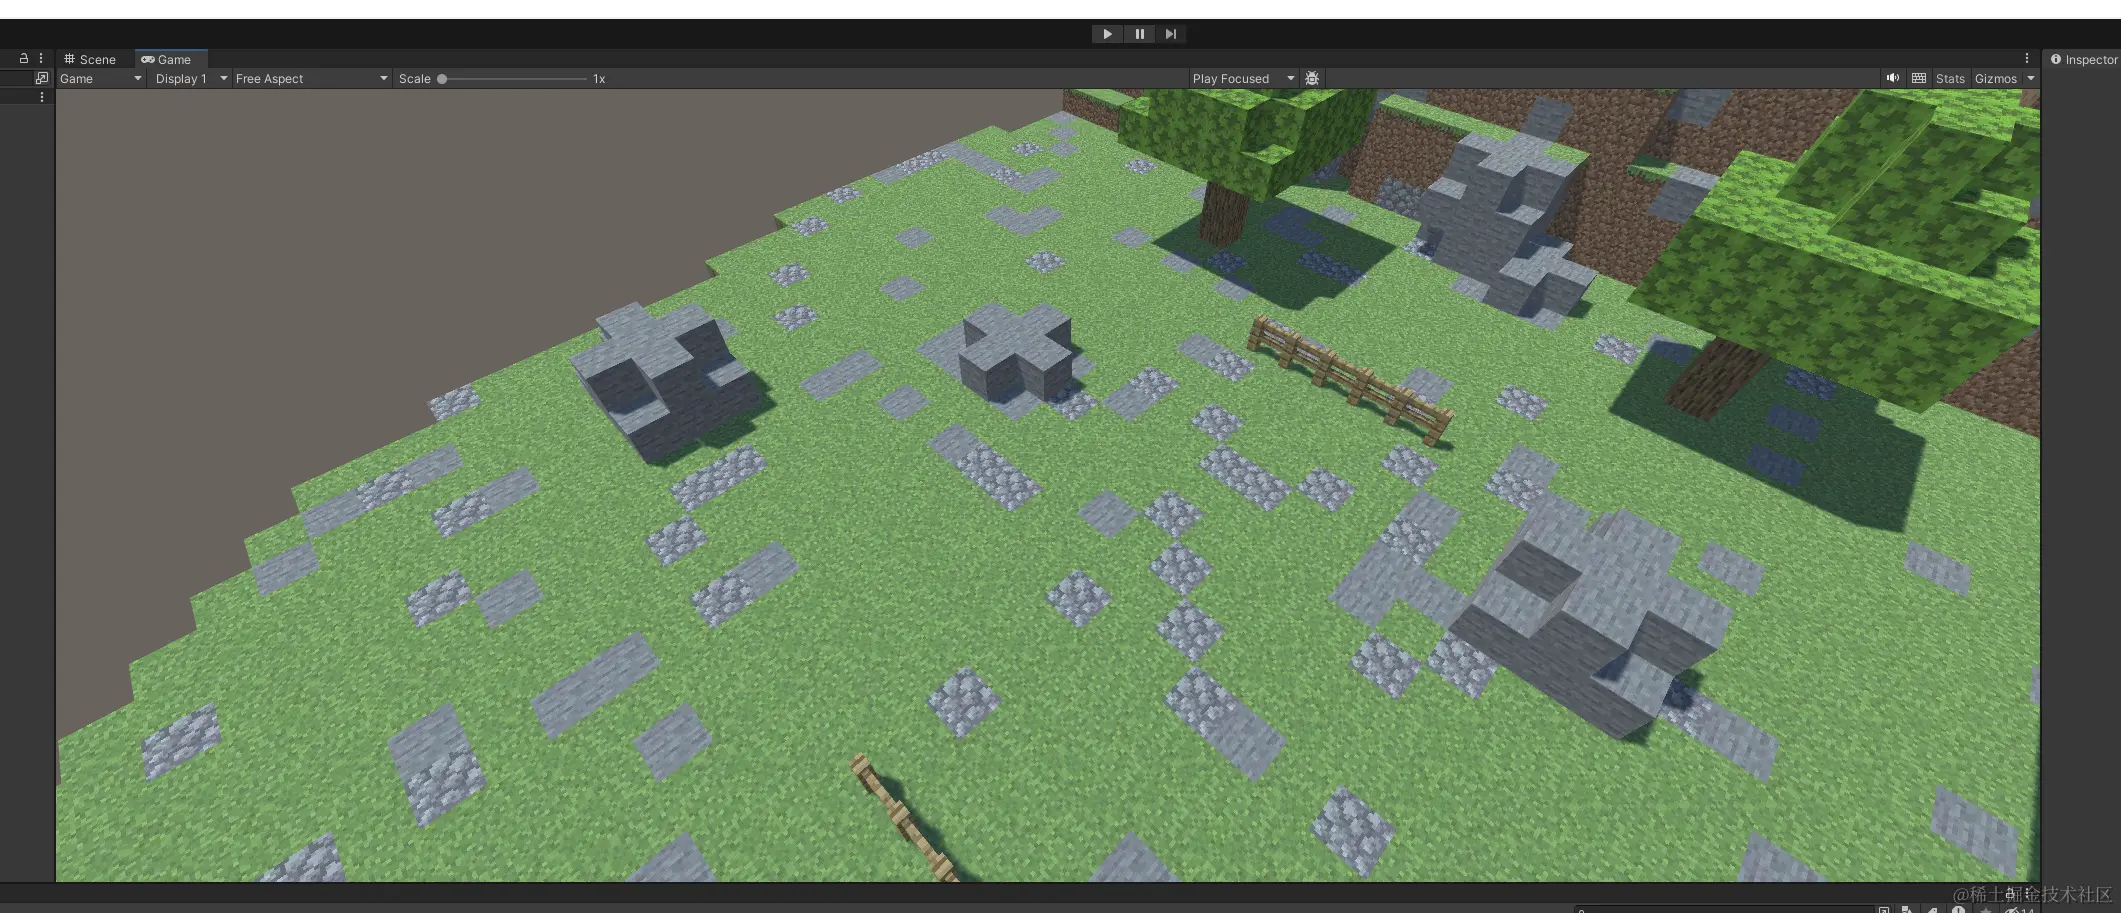Click the 1x scale value
2121x913 pixels.
pyautogui.click(x=599, y=78)
